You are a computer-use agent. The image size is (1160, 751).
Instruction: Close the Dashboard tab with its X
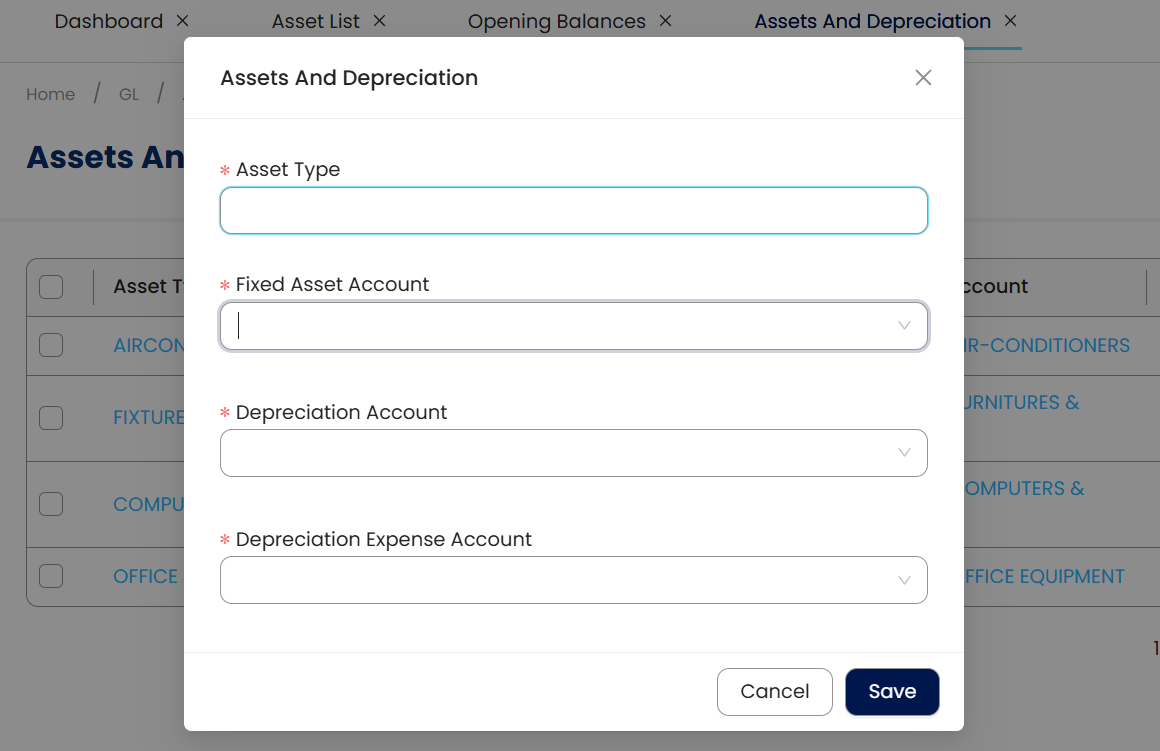pyautogui.click(x=183, y=21)
